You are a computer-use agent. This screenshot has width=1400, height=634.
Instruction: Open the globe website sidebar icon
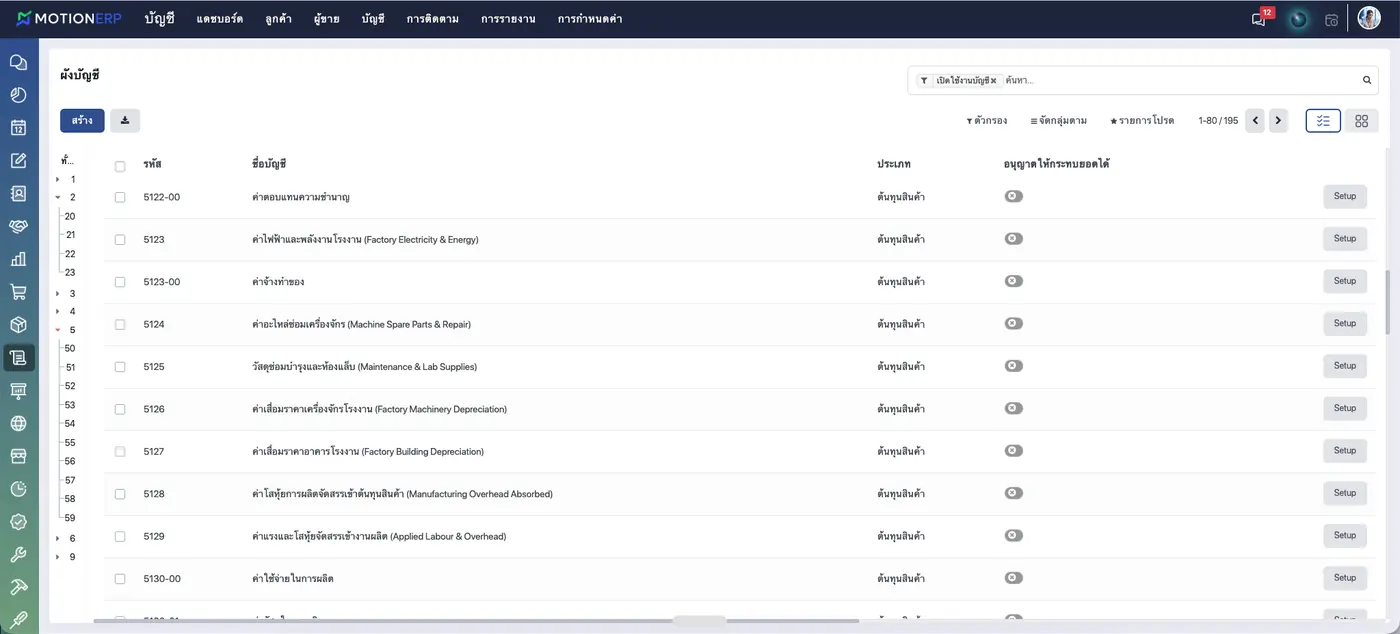tap(18, 423)
